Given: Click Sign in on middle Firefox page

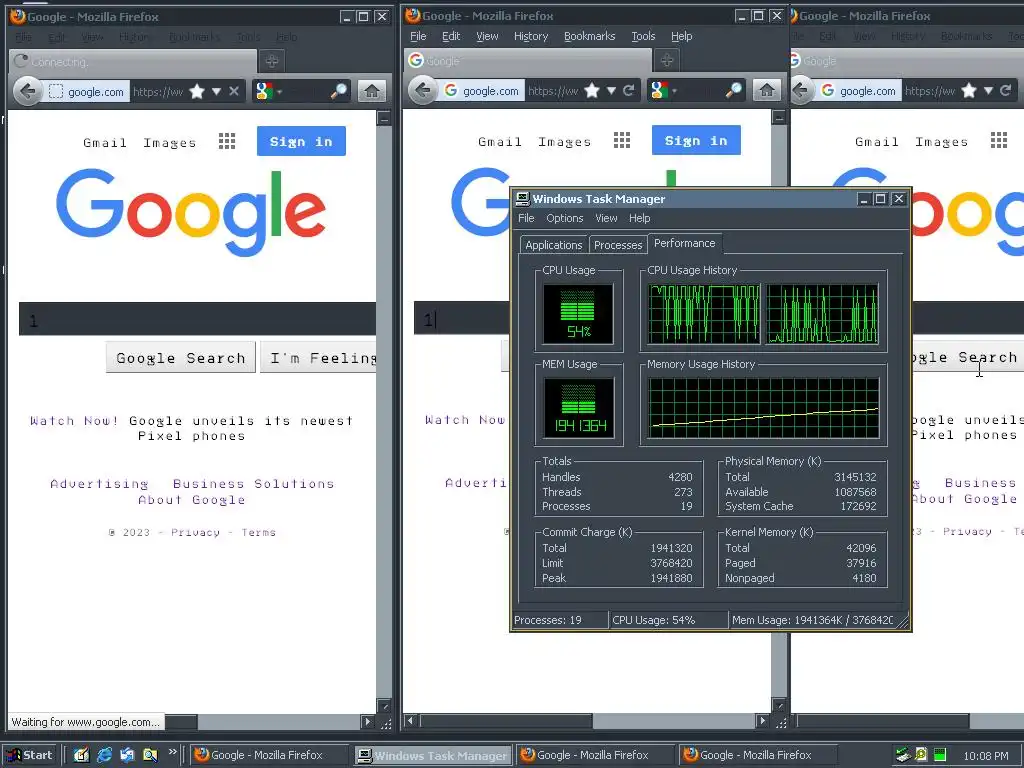Looking at the screenshot, I should point(696,140).
